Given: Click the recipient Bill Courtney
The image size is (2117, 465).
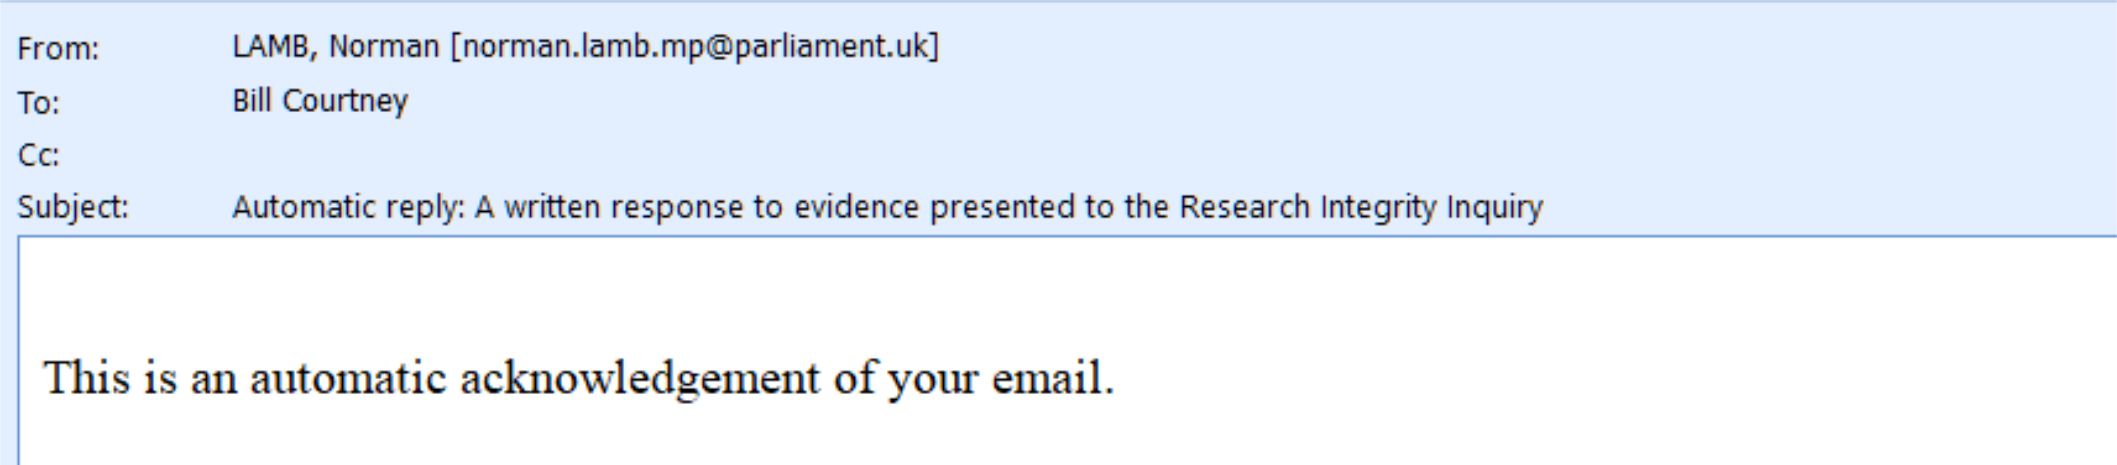Looking at the screenshot, I should click(320, 101).
